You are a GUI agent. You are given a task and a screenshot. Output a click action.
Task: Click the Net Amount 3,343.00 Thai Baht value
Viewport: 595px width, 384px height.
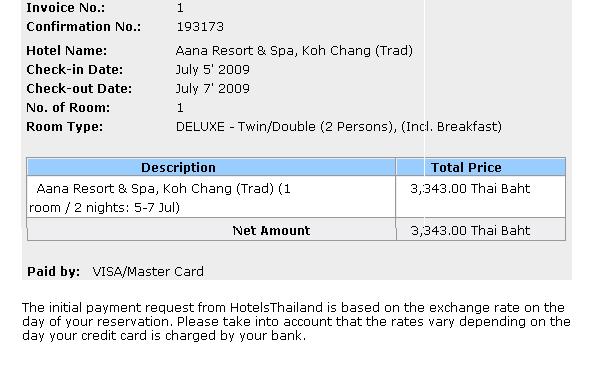tap(470, 230)
